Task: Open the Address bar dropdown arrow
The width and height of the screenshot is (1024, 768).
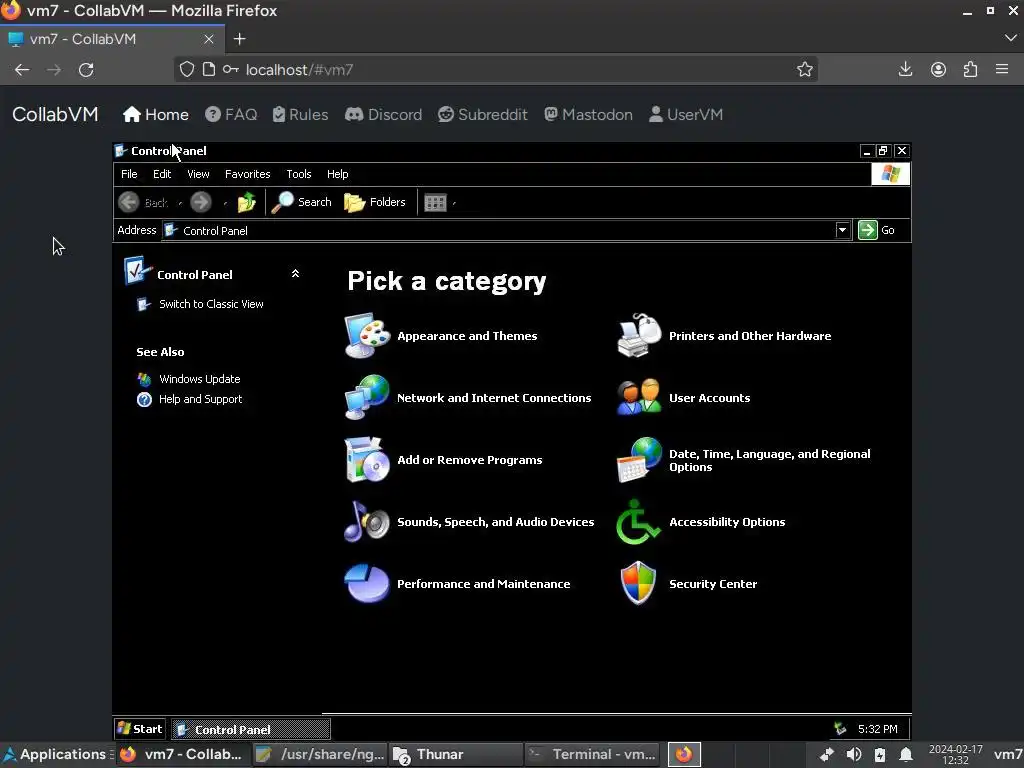Action: click(x=842, y=230)
